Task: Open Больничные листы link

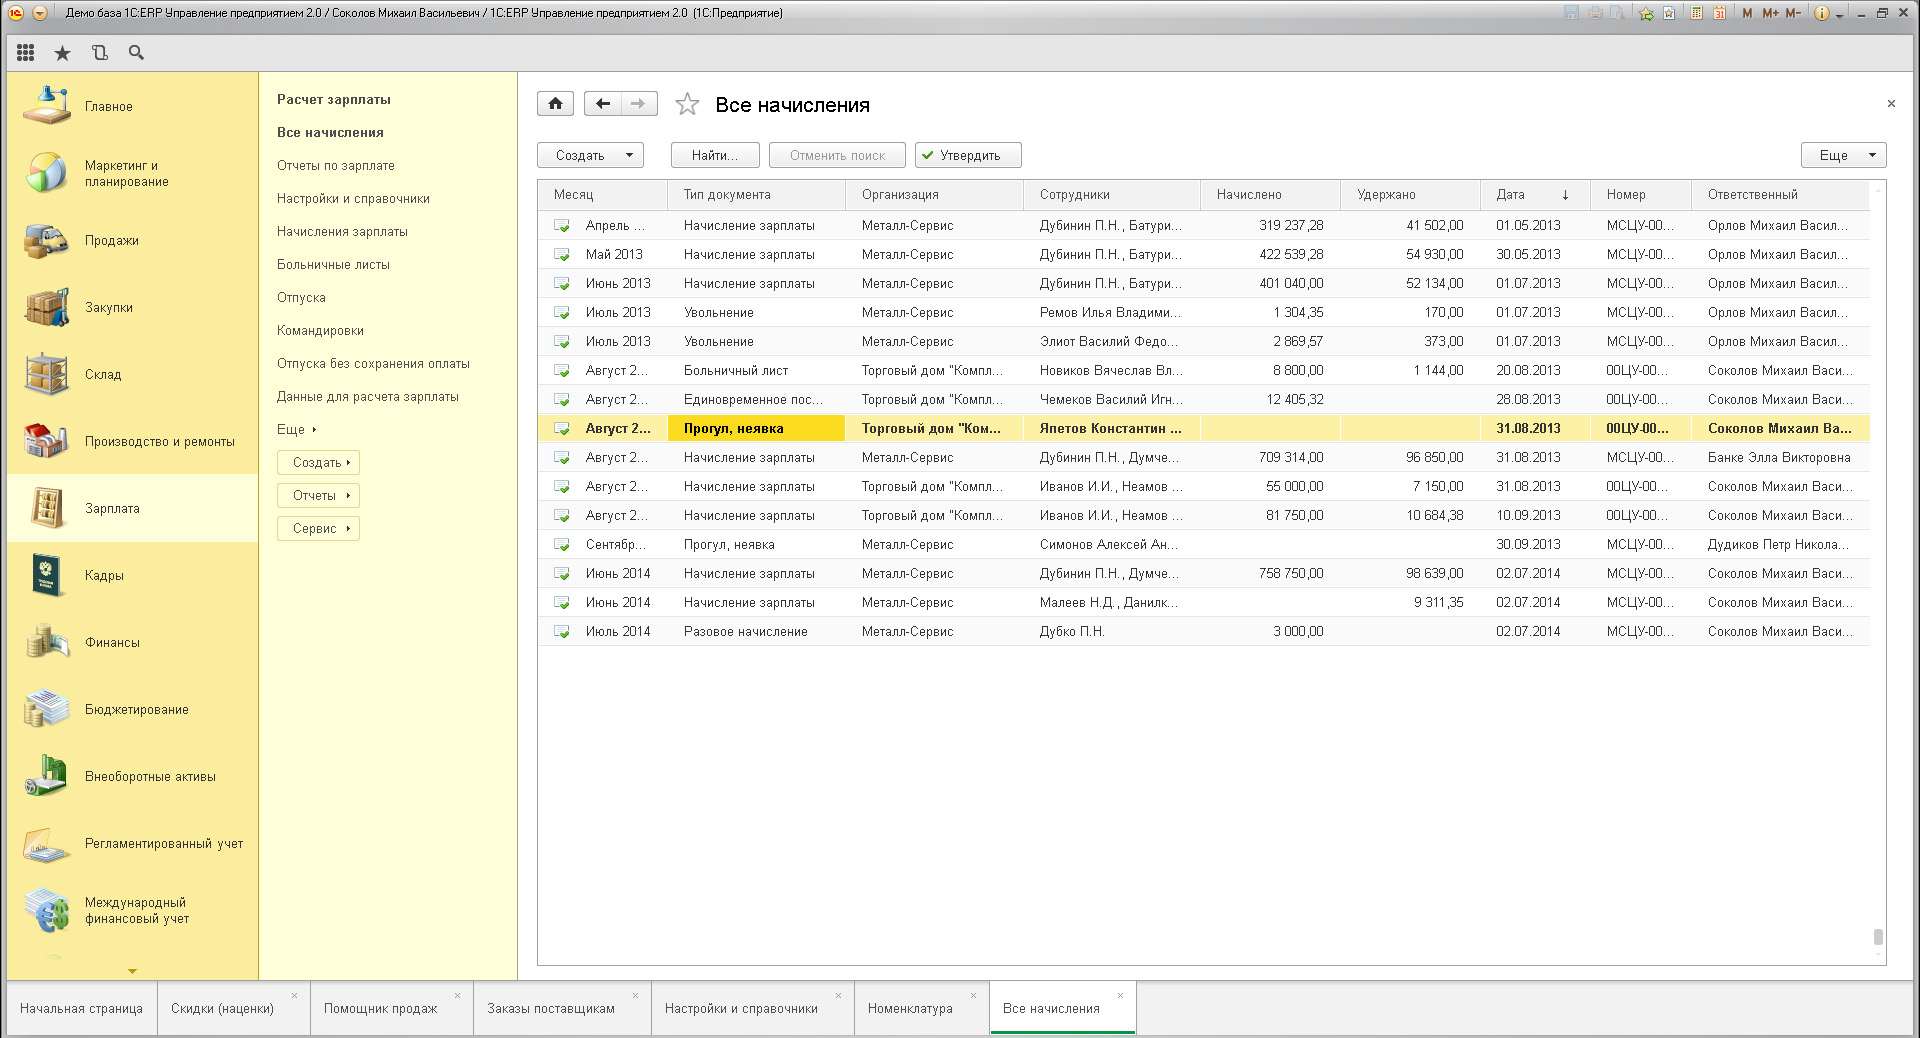Action: pyautogui.click(x=333, y=264)
